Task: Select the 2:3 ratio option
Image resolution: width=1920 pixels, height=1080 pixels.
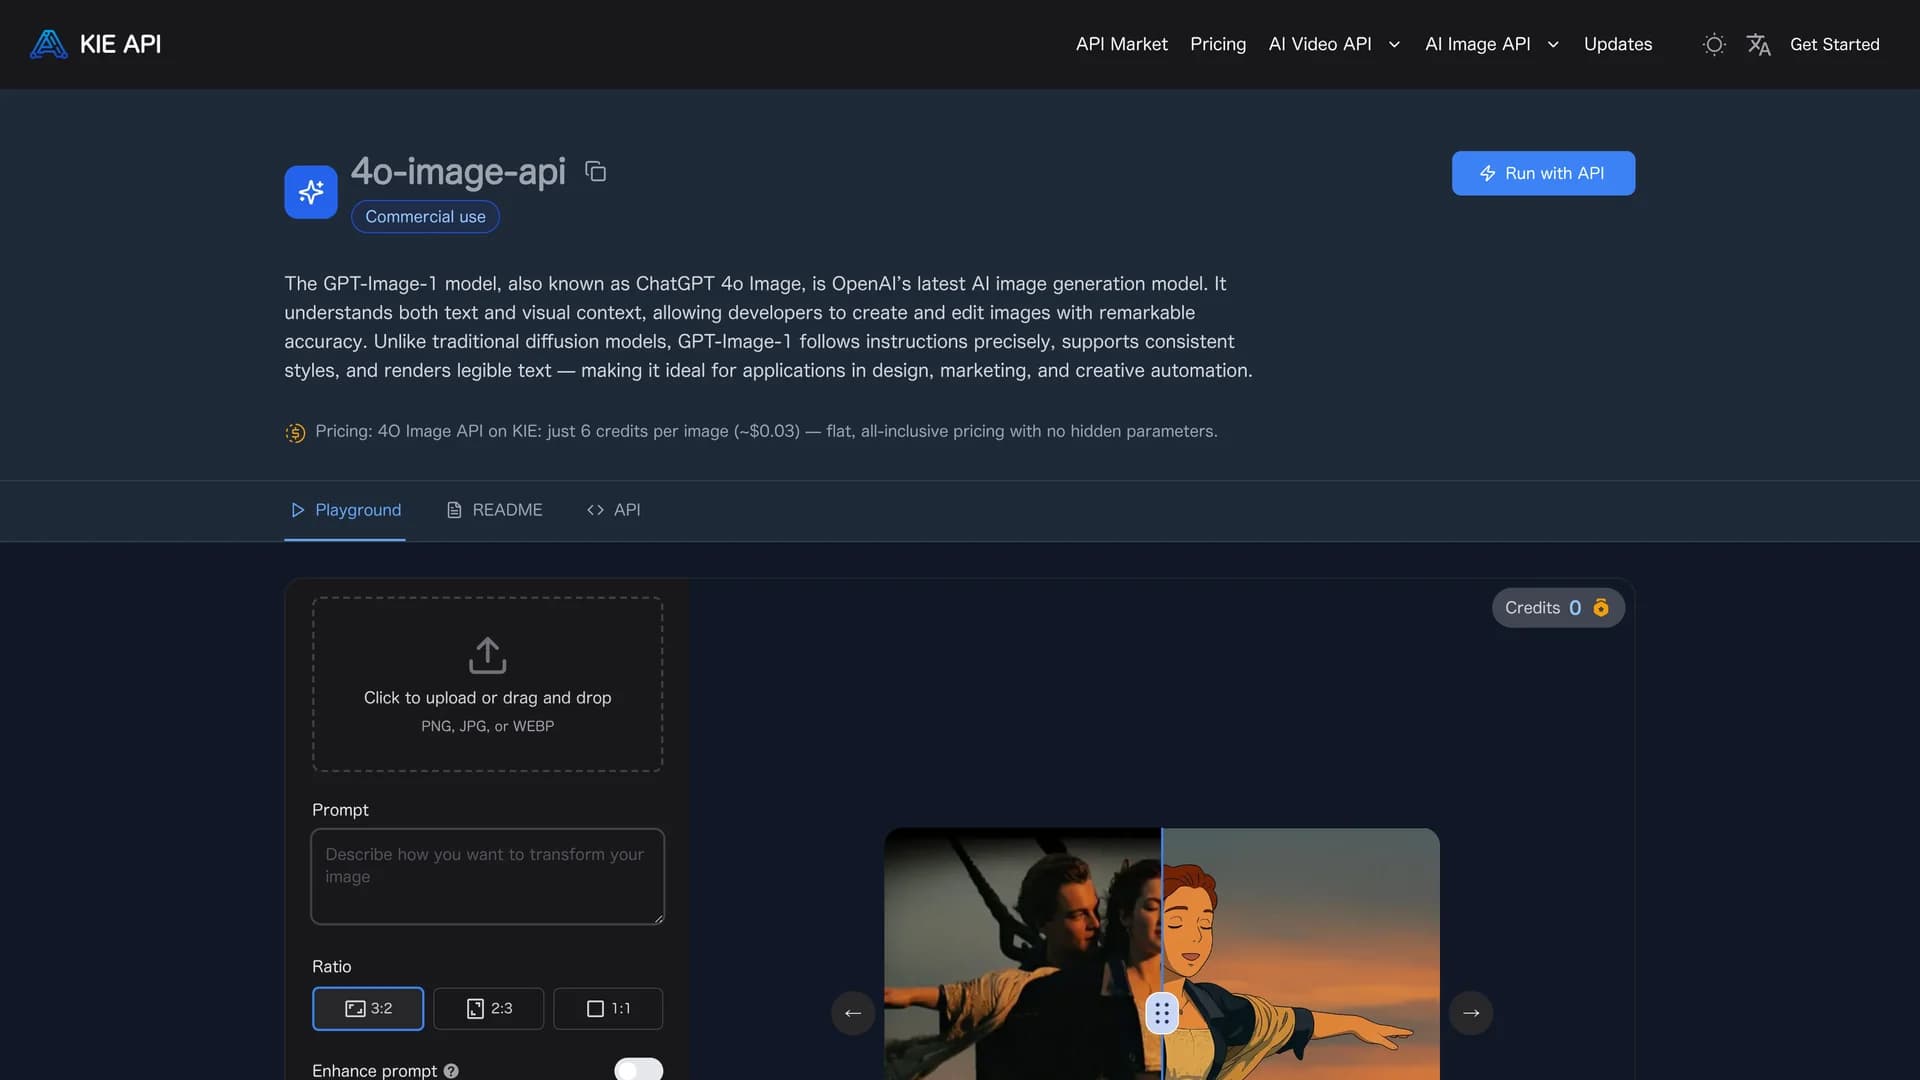Action: pos(489,1008)
